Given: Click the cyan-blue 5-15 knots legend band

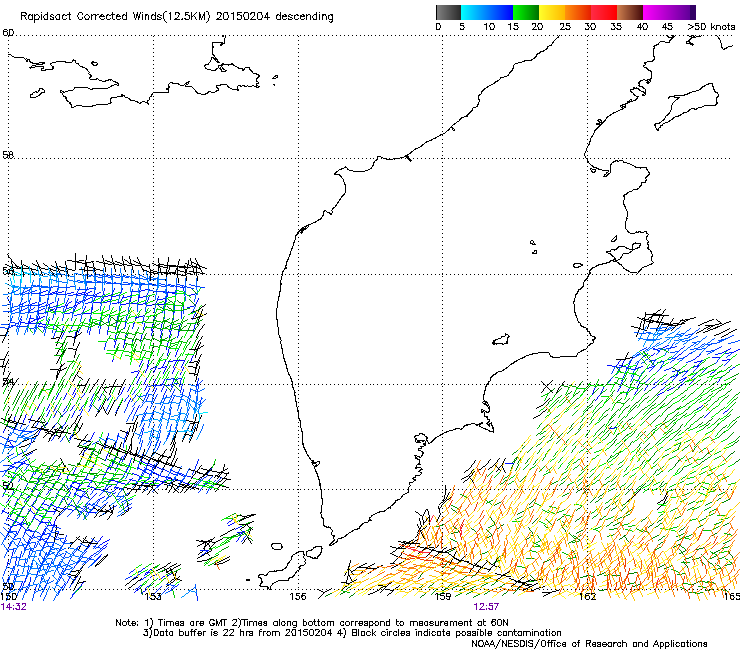Looking at the screenshot, I should click(487, 12).
